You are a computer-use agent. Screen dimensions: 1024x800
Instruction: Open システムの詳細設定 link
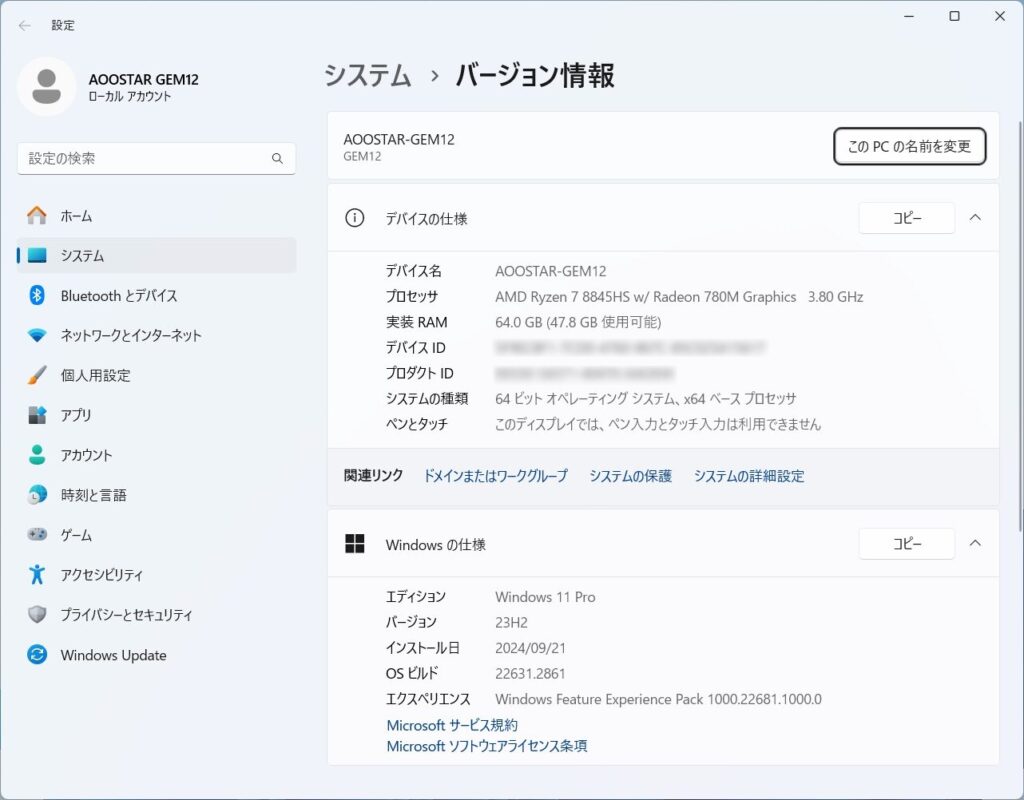tap(748, 476)
